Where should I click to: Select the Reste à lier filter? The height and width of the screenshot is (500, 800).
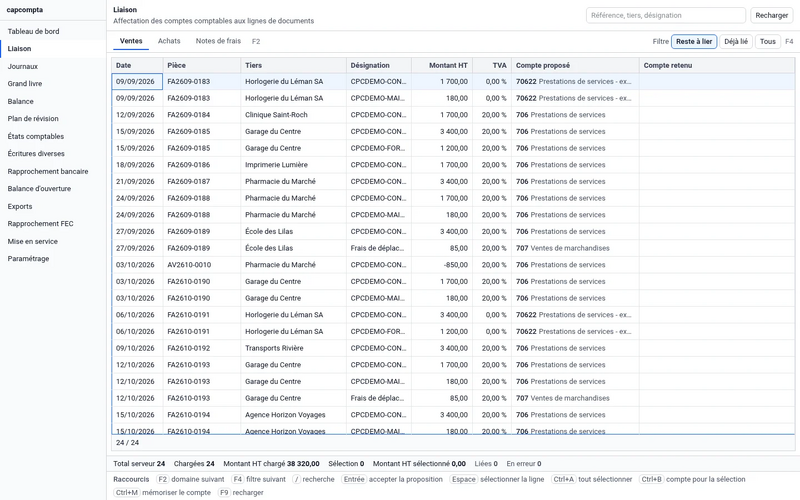point(694,41)
